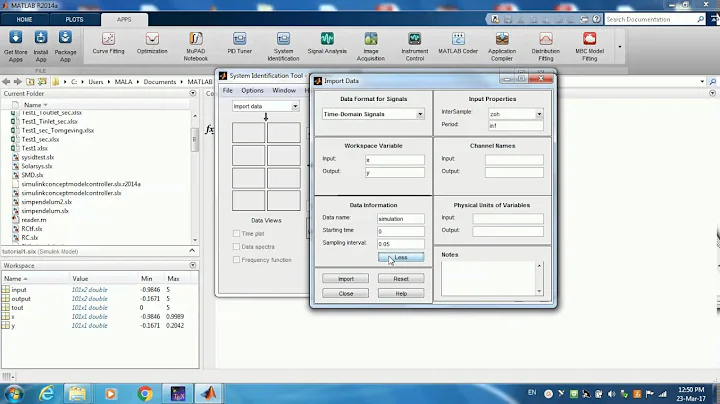The height and width of the screenshot is (404, 720).
Task: Open MBC Model Fitting app
Action: pos(590,46)
